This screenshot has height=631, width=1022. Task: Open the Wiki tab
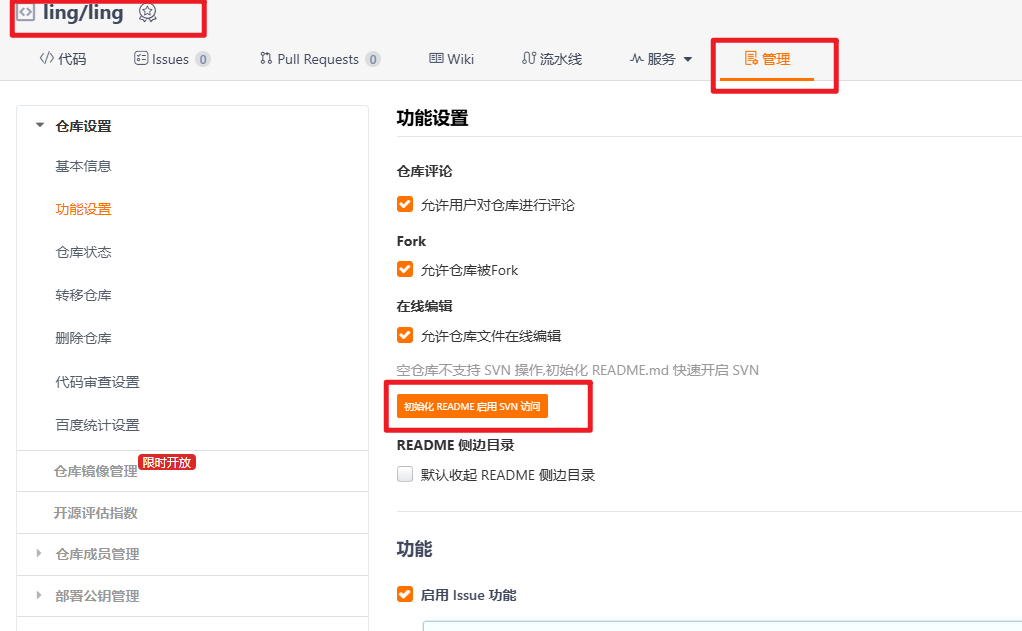pyautogui.click(x=451, y=59)
